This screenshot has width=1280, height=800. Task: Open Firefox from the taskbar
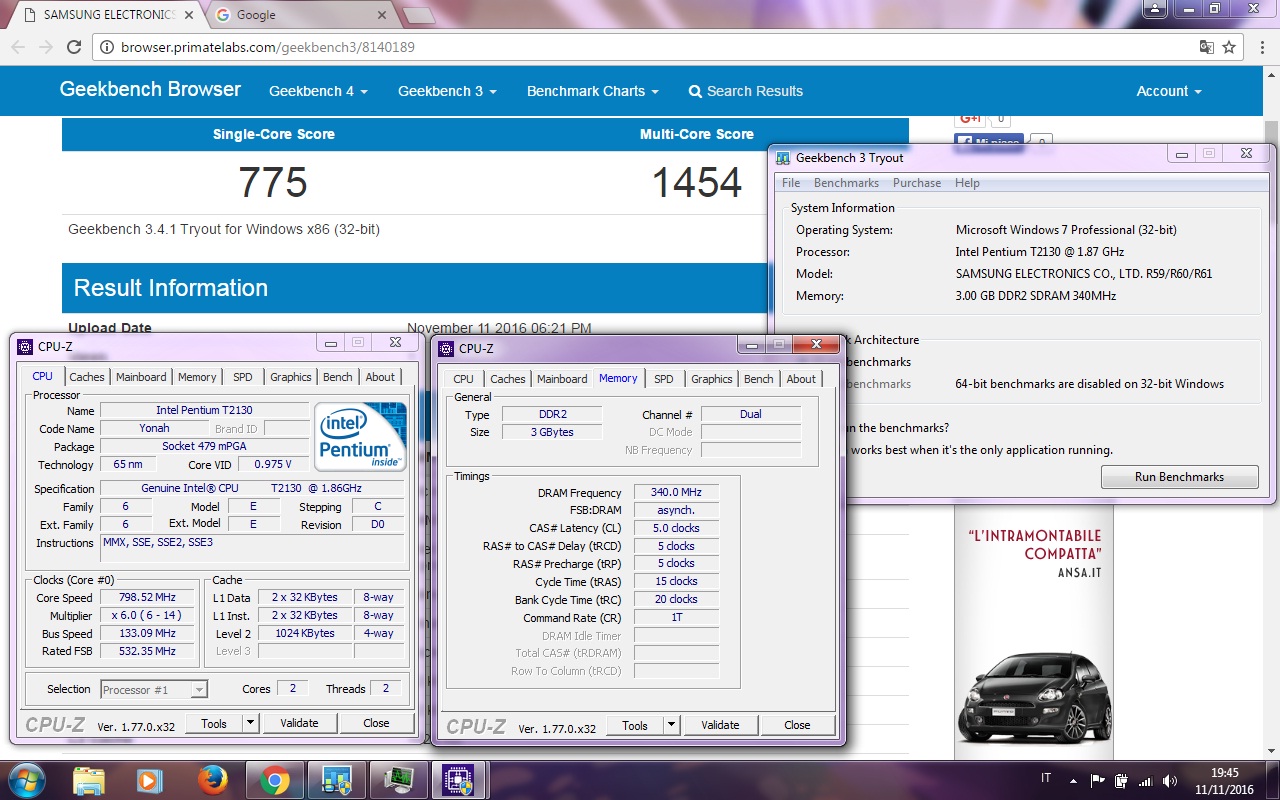[212, 781]
